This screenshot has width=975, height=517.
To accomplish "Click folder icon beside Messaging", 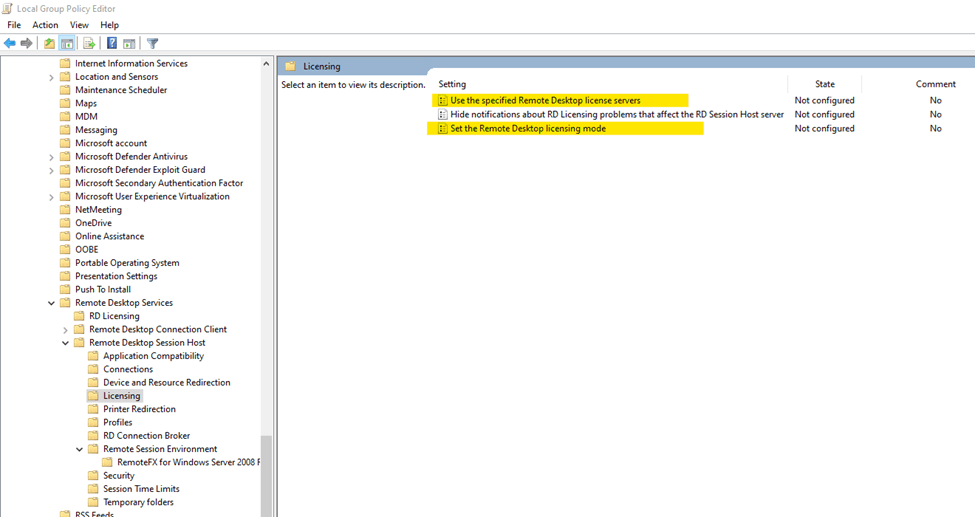I will [65, 130].
